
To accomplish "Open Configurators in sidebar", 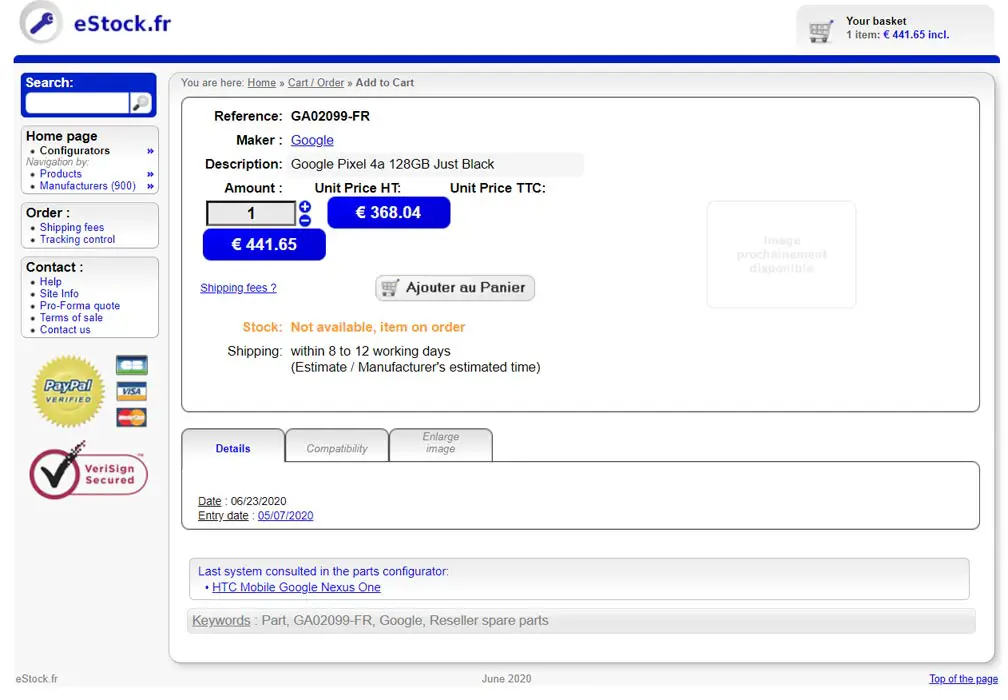I will coord(75,150).
